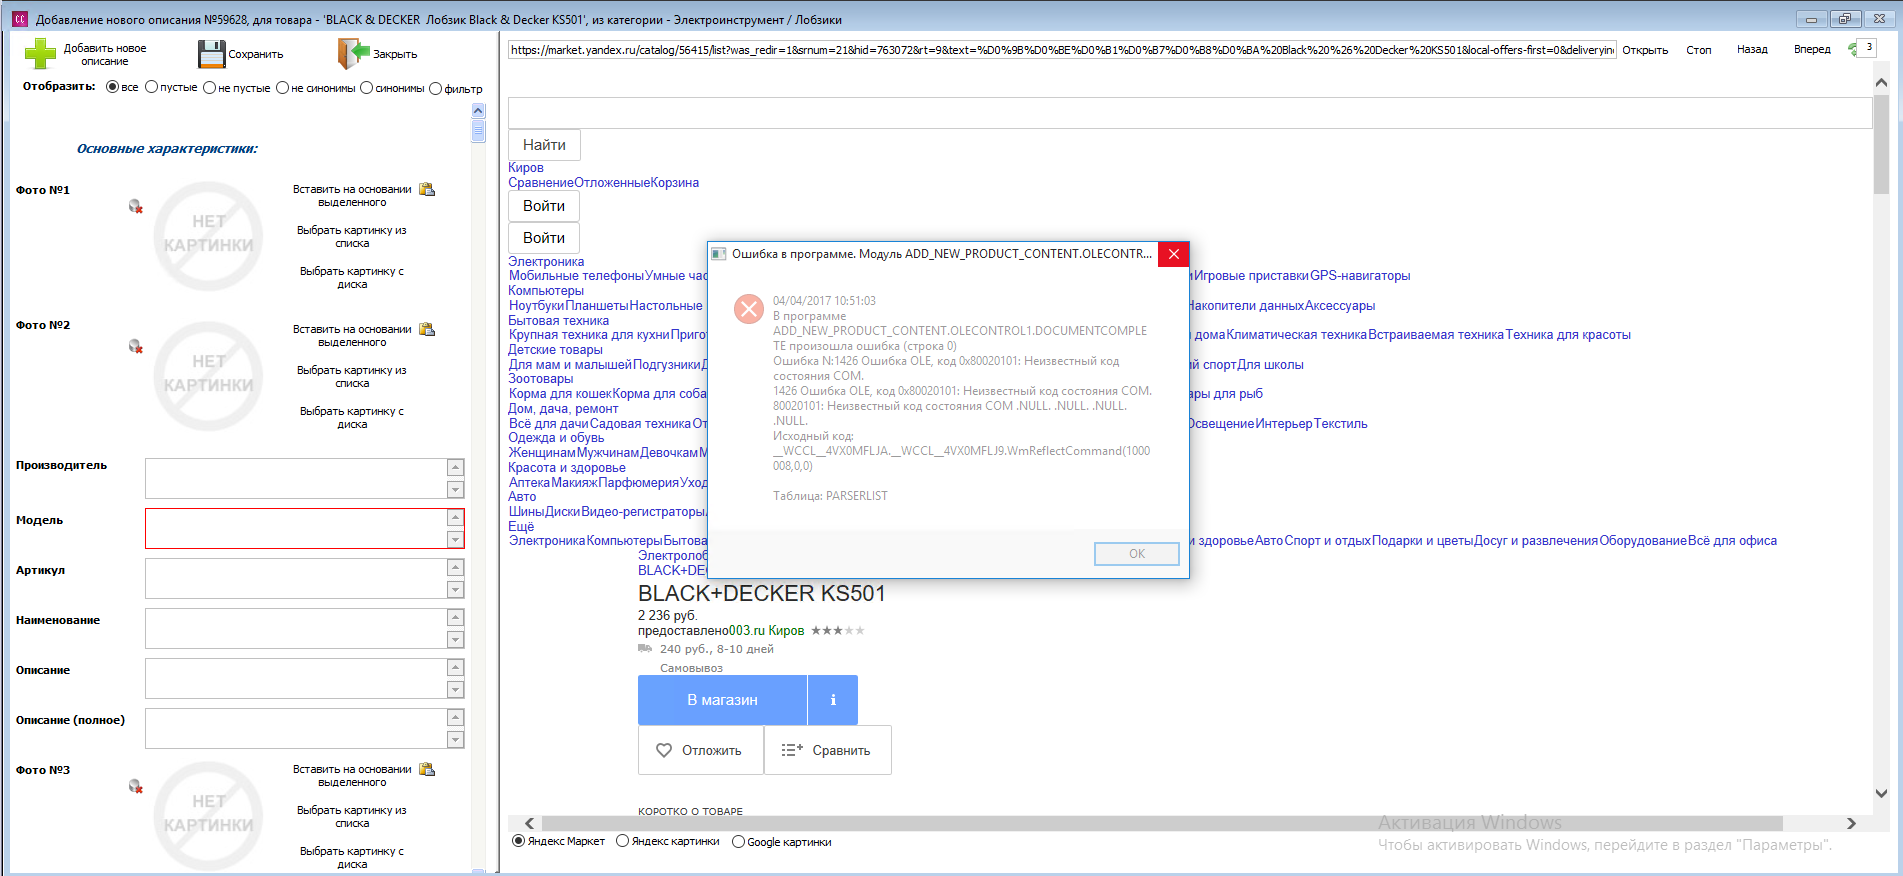Click the info 'i' button next to В магазин
The height and width of the screenshot is (876, 1903).
point(833,700)
